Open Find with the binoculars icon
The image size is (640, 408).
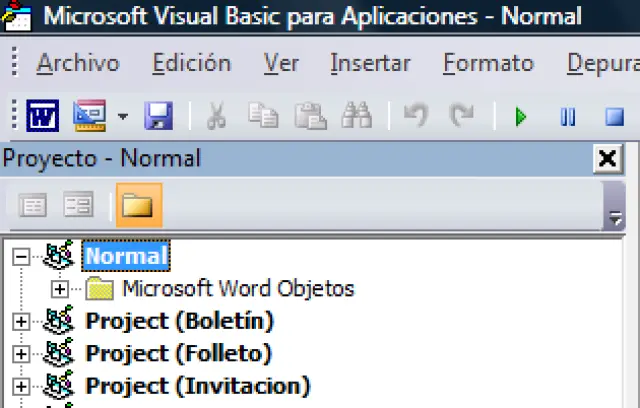tap(356, 116)
